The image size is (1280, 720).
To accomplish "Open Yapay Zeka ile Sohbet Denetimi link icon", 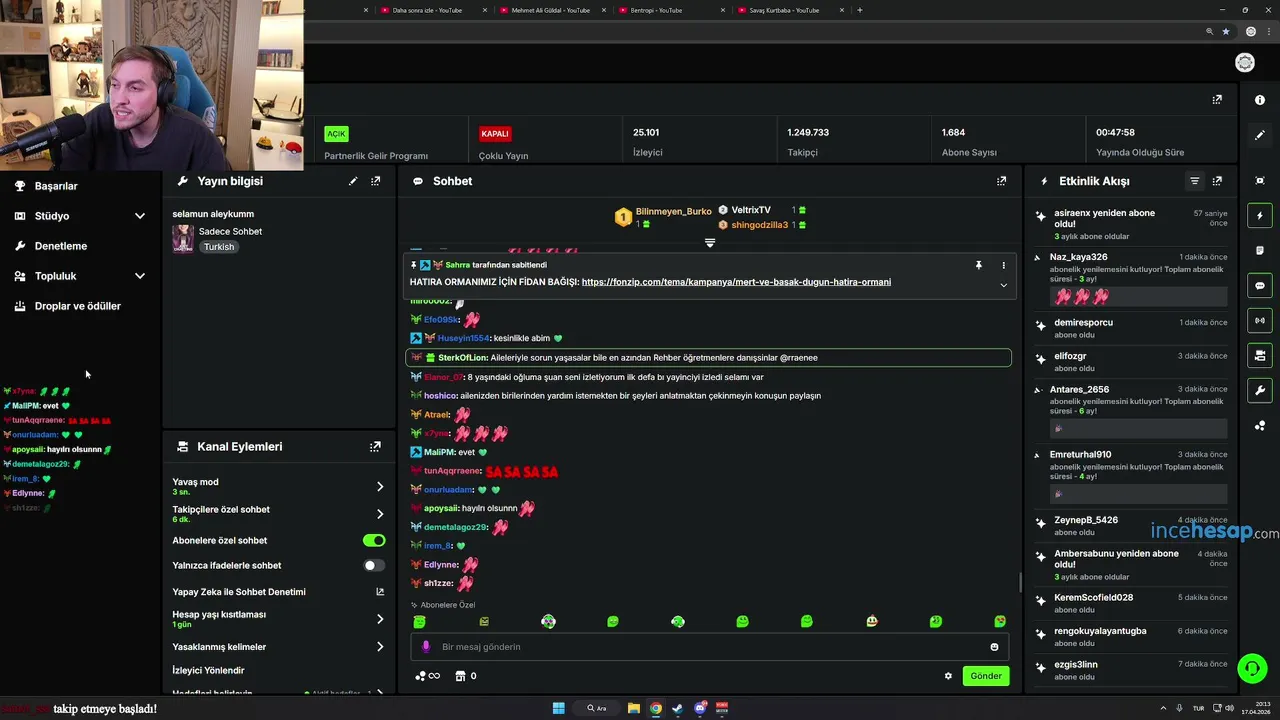I will tap(380, 592).
